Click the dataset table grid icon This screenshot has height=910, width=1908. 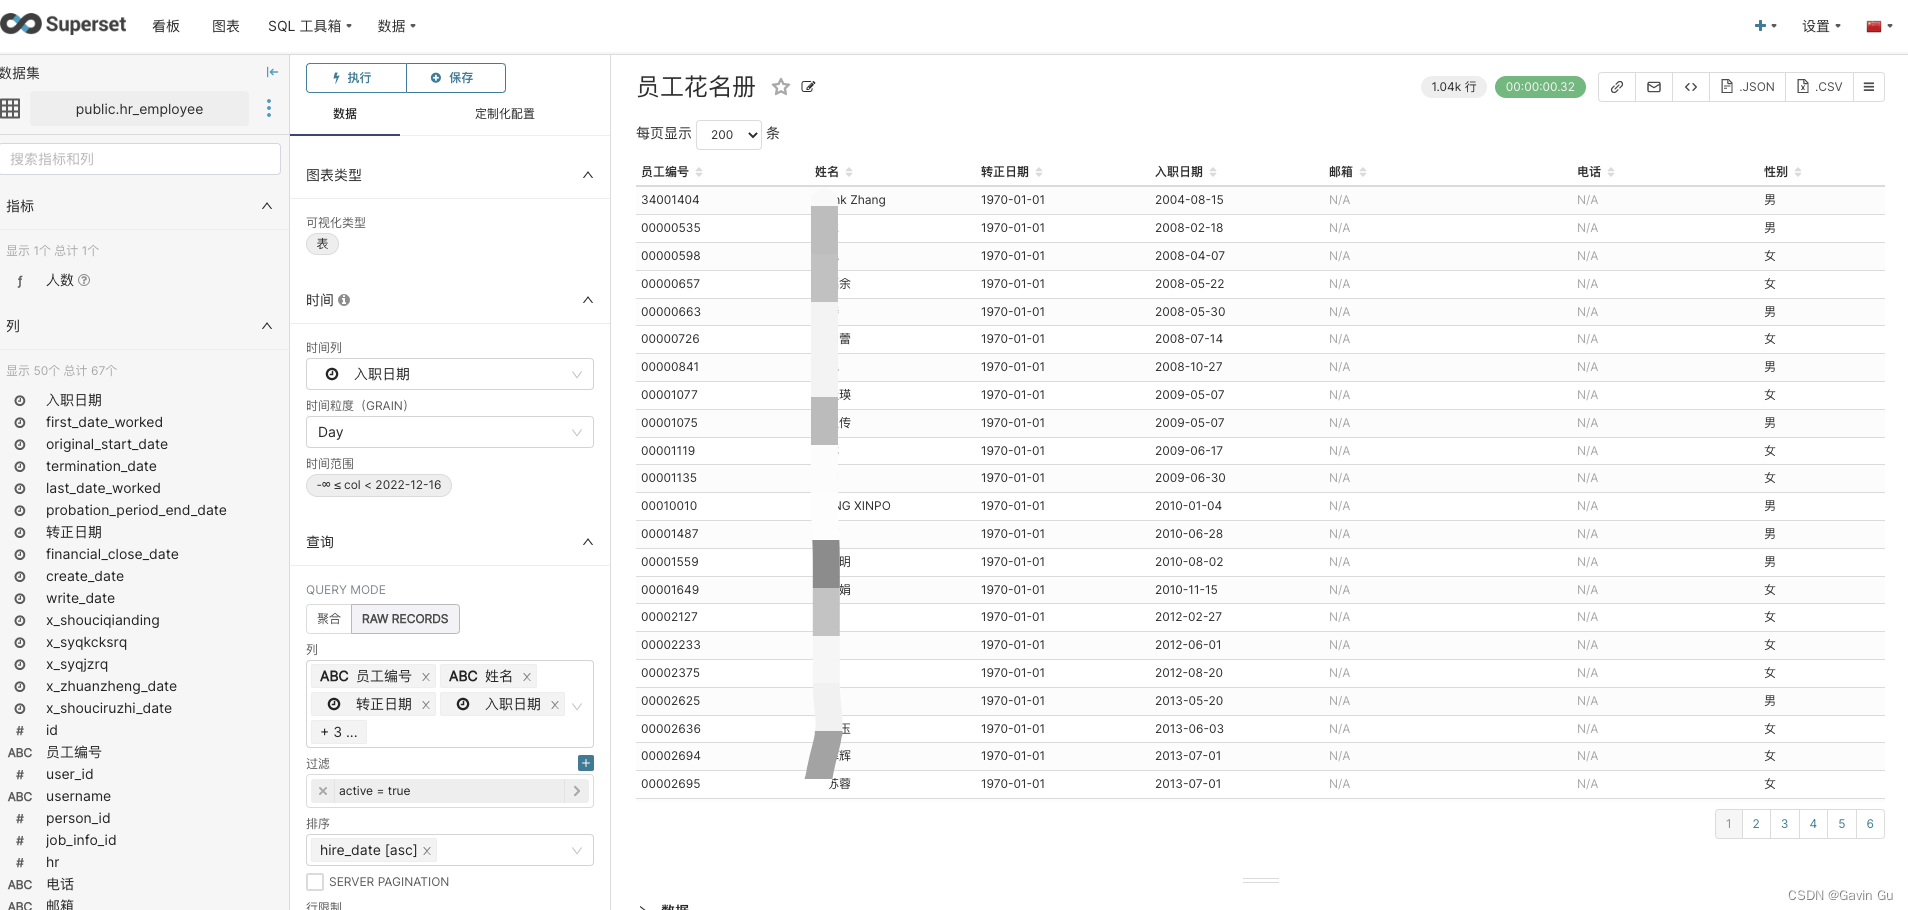11,108
